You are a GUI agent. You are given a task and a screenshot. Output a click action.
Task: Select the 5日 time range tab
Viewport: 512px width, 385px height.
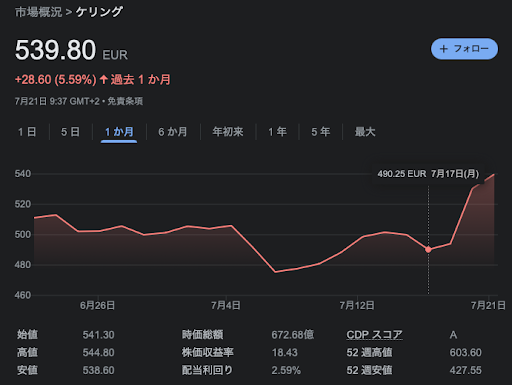click(70, 132)
